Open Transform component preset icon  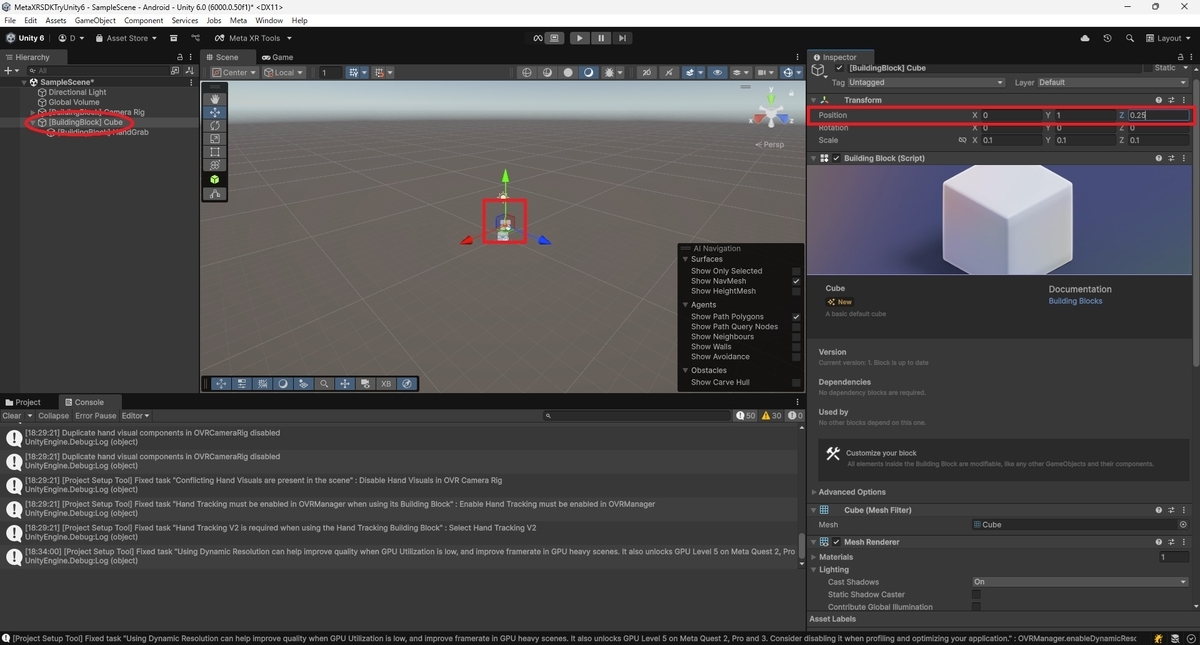[x=1171, y=100]
